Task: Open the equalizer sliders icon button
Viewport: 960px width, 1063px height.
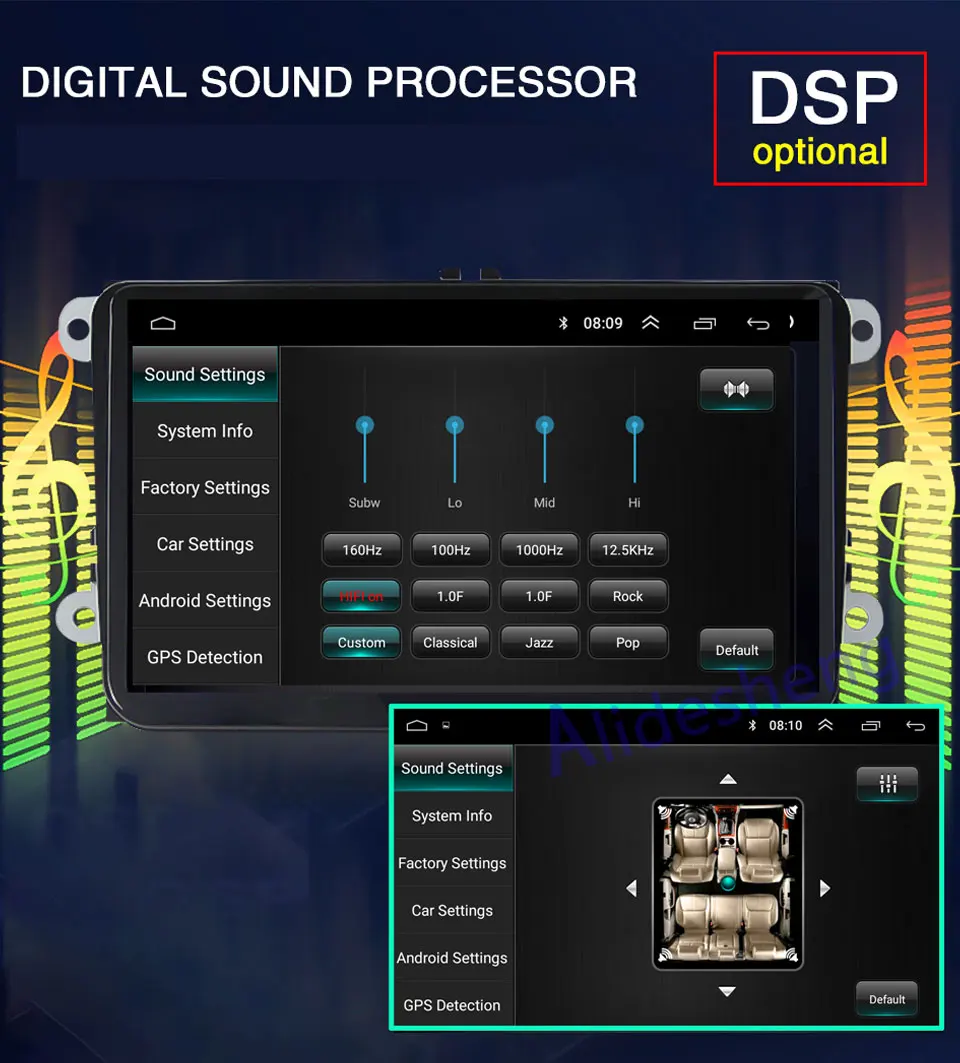Action: 887,784
